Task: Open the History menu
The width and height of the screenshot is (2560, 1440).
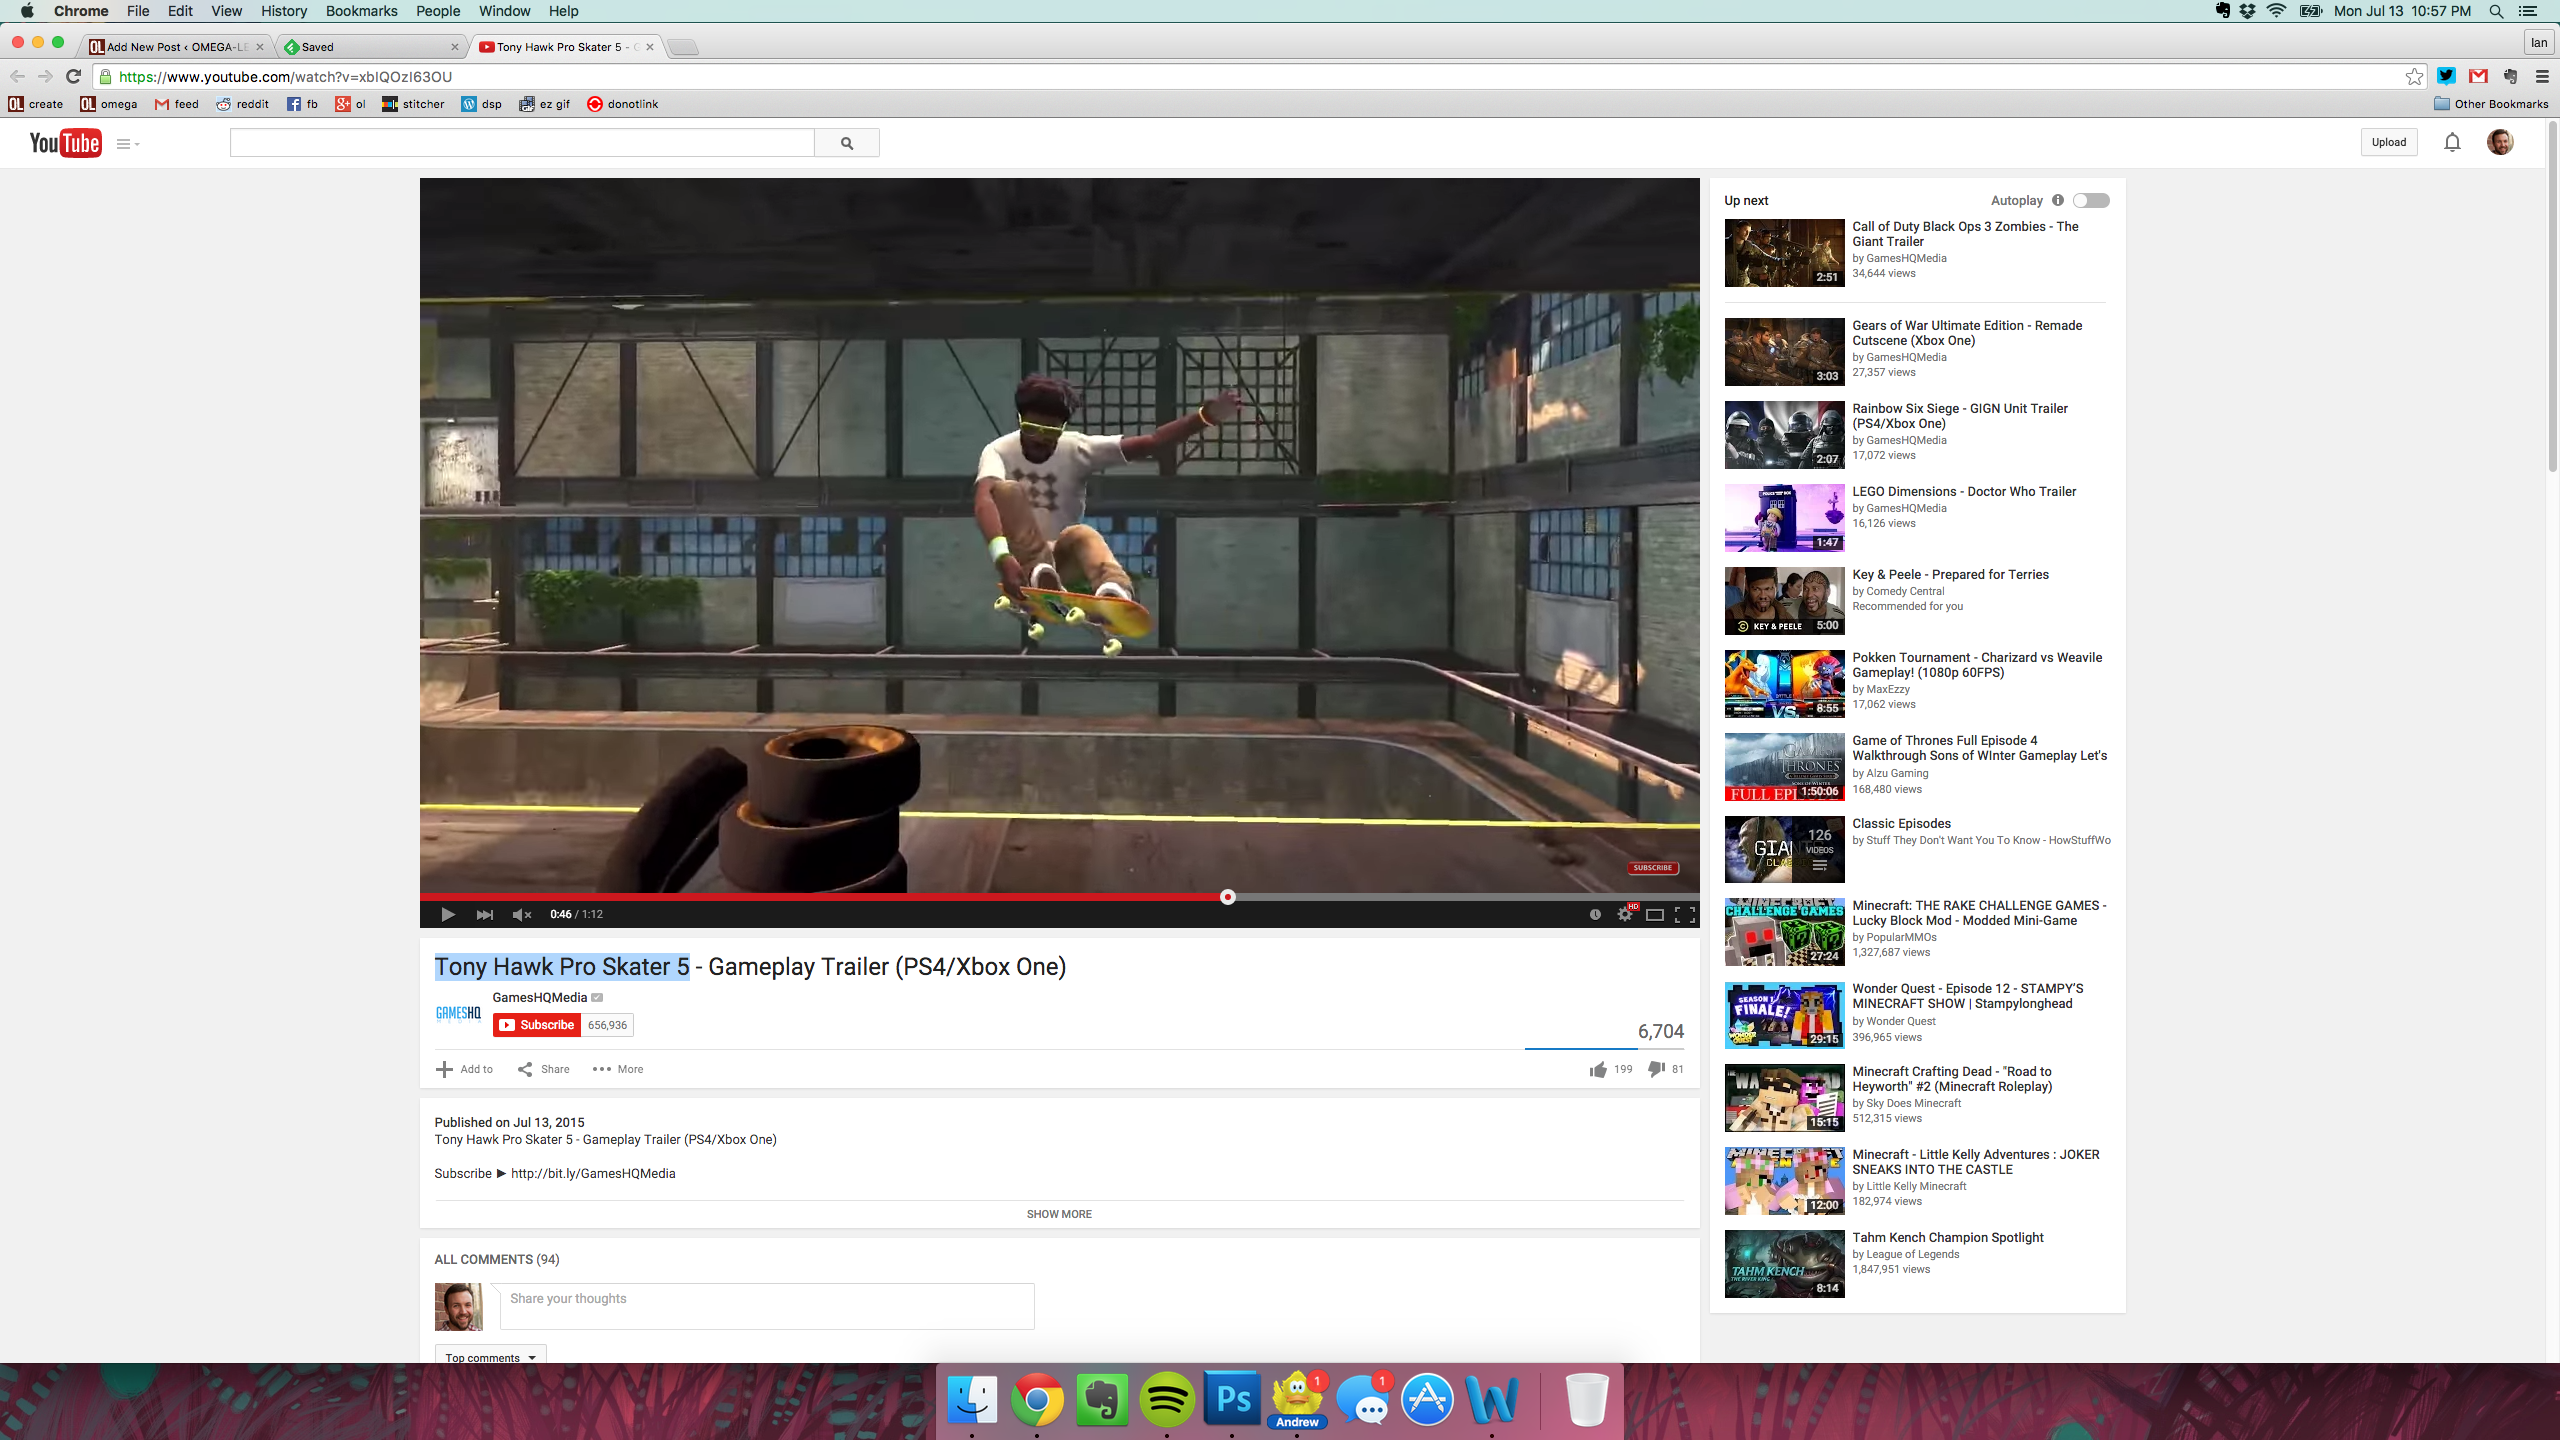Action: [x=283, y=11]
